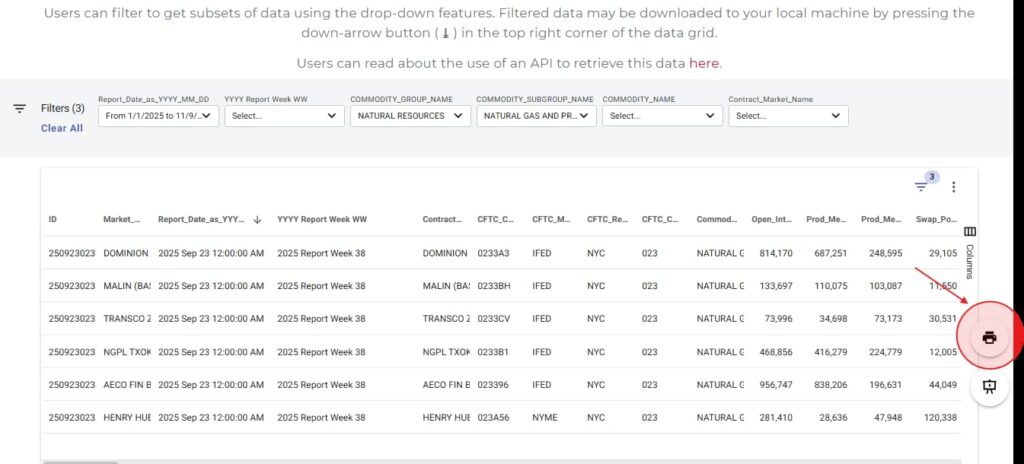Image resolution: width=1024 pixels, height=464 pixels.
Task: Click the grid filter icon with badge 3
Action: 921,187
